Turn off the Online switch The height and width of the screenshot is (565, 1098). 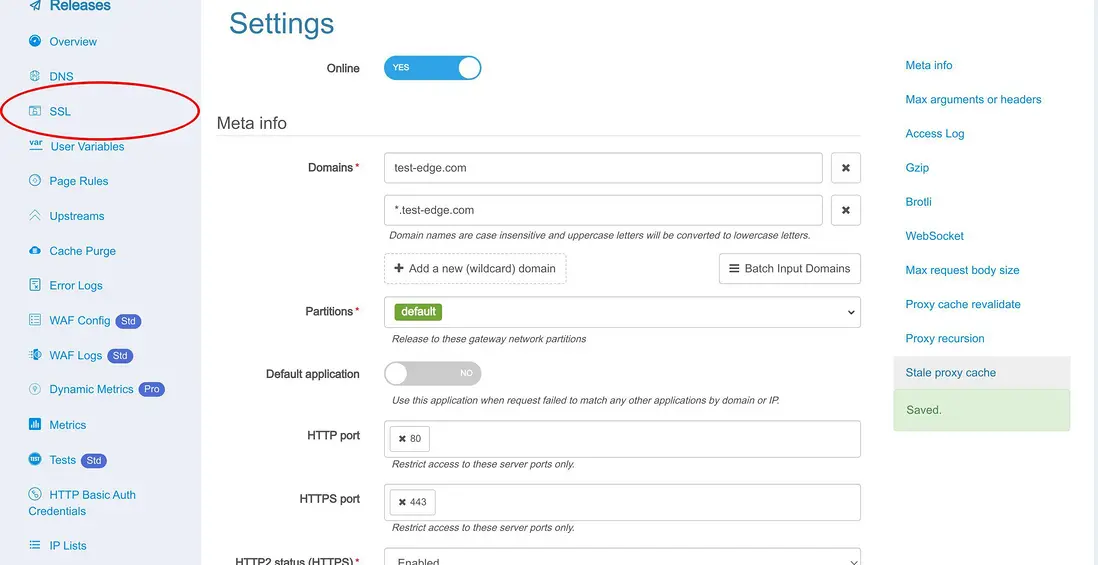click(432, 68)
